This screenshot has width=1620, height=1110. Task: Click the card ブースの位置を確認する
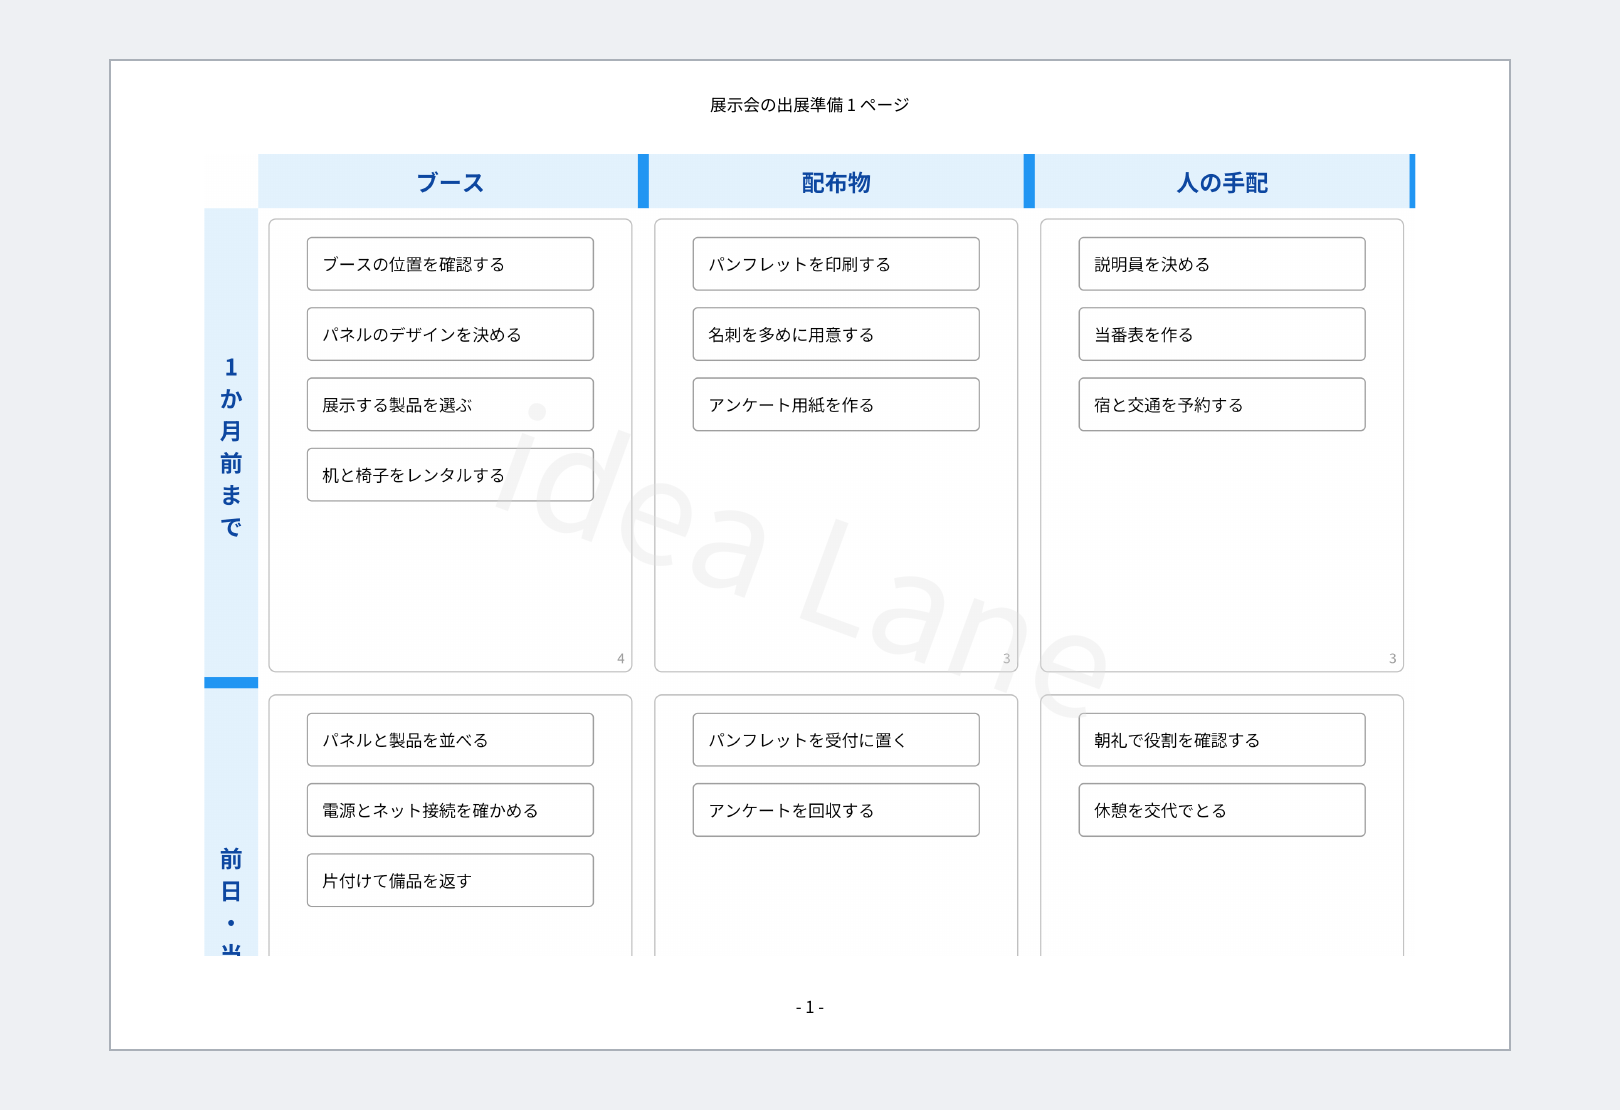[x=450, y=264]
